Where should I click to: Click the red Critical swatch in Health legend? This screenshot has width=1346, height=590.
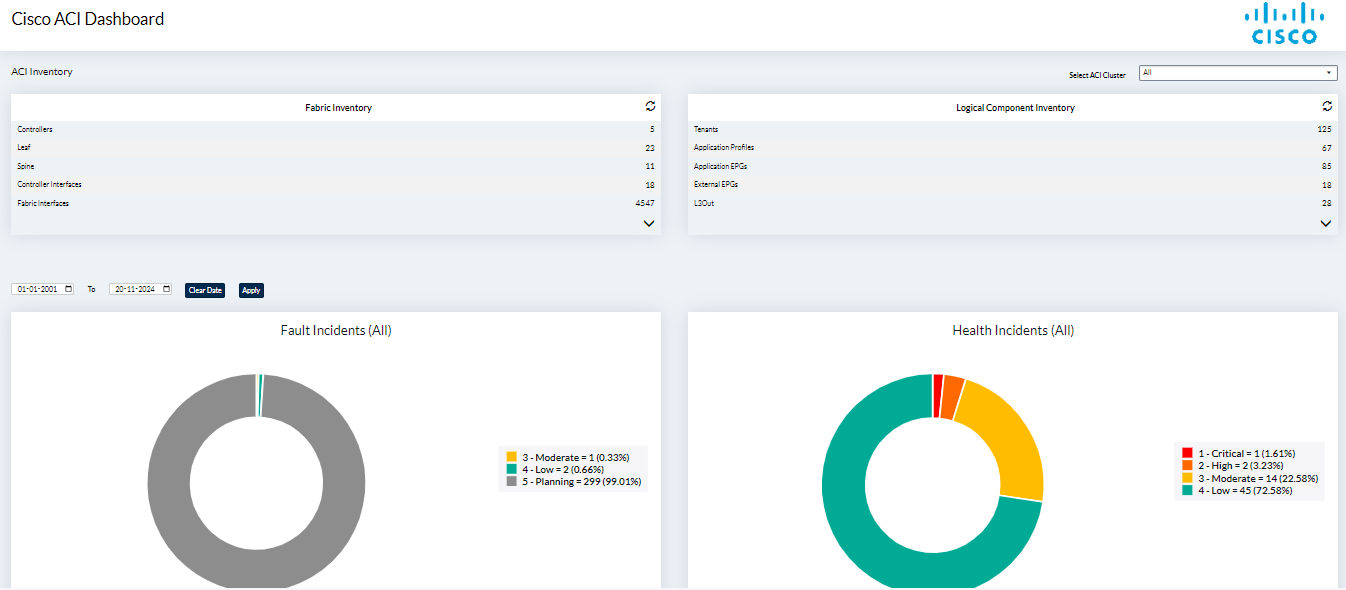tap(1188, 454)
